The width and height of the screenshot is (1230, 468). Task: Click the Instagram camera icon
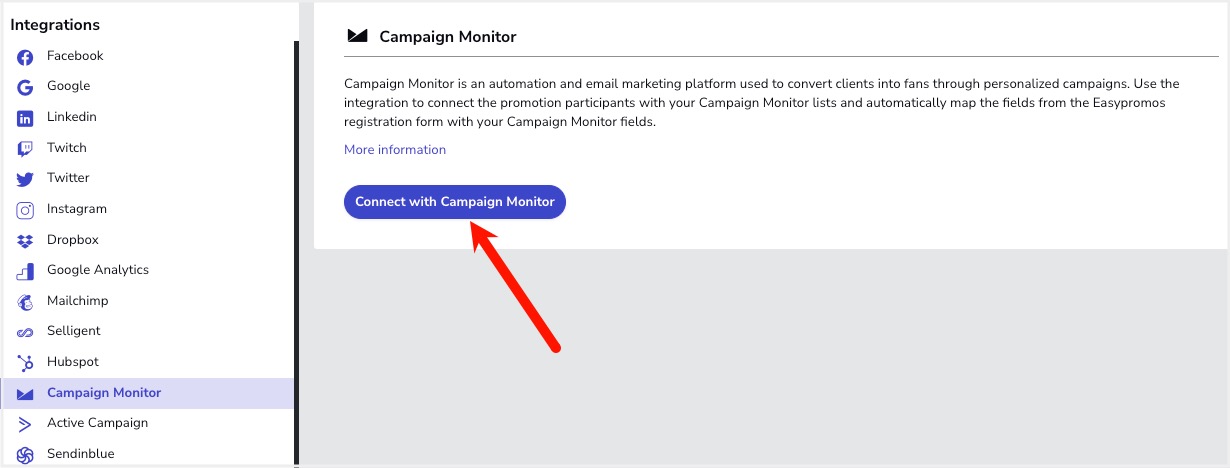tap(25, 210)
